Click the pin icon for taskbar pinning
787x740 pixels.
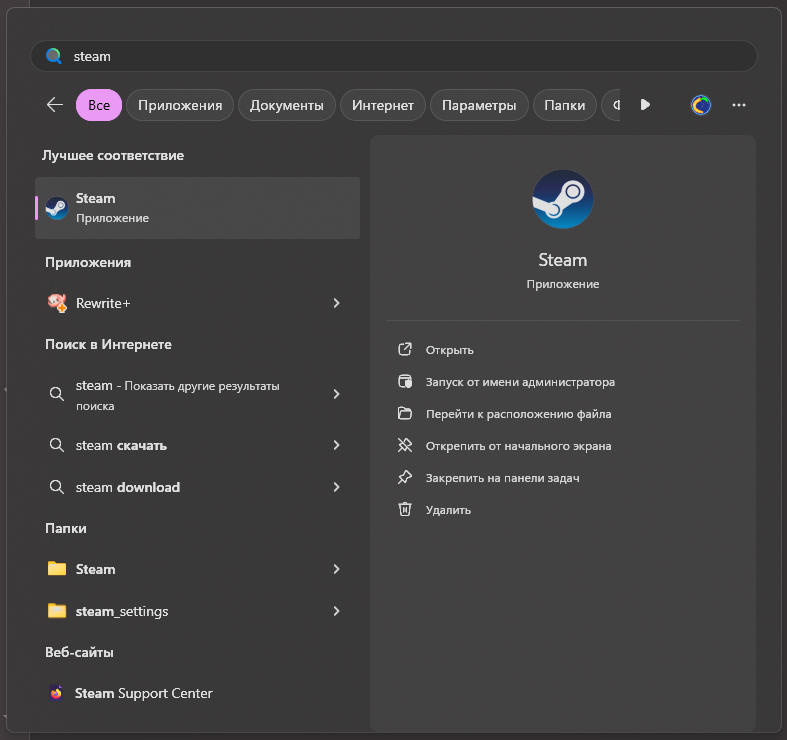point(405,477)
